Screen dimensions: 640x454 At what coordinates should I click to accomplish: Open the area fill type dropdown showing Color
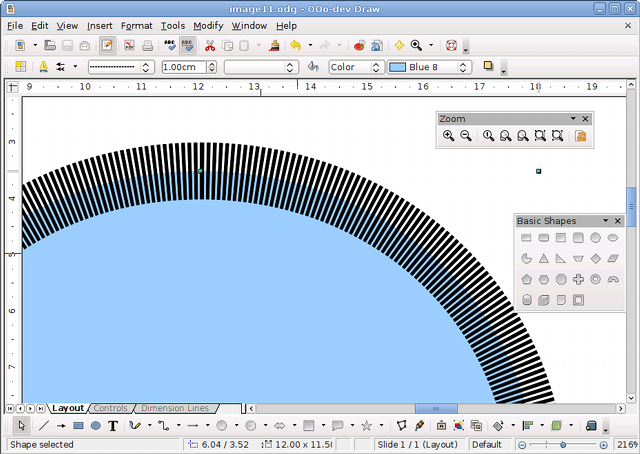click(354, 67)
